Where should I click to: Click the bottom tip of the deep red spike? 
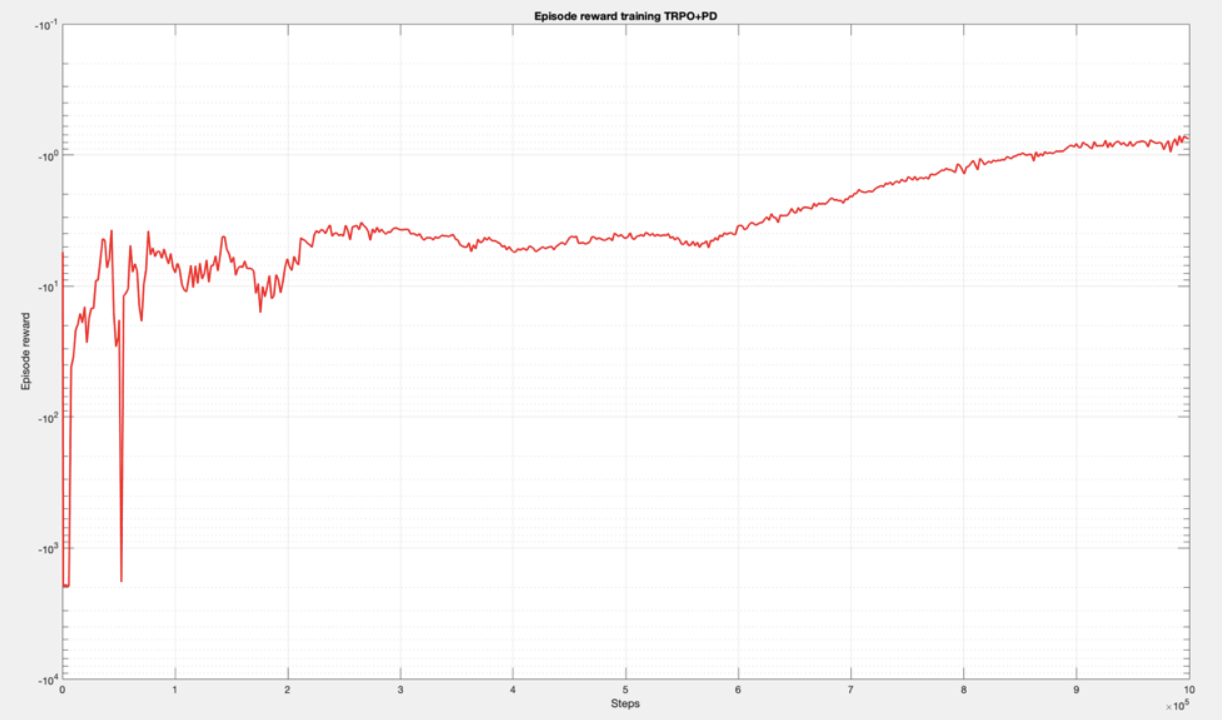121,580
